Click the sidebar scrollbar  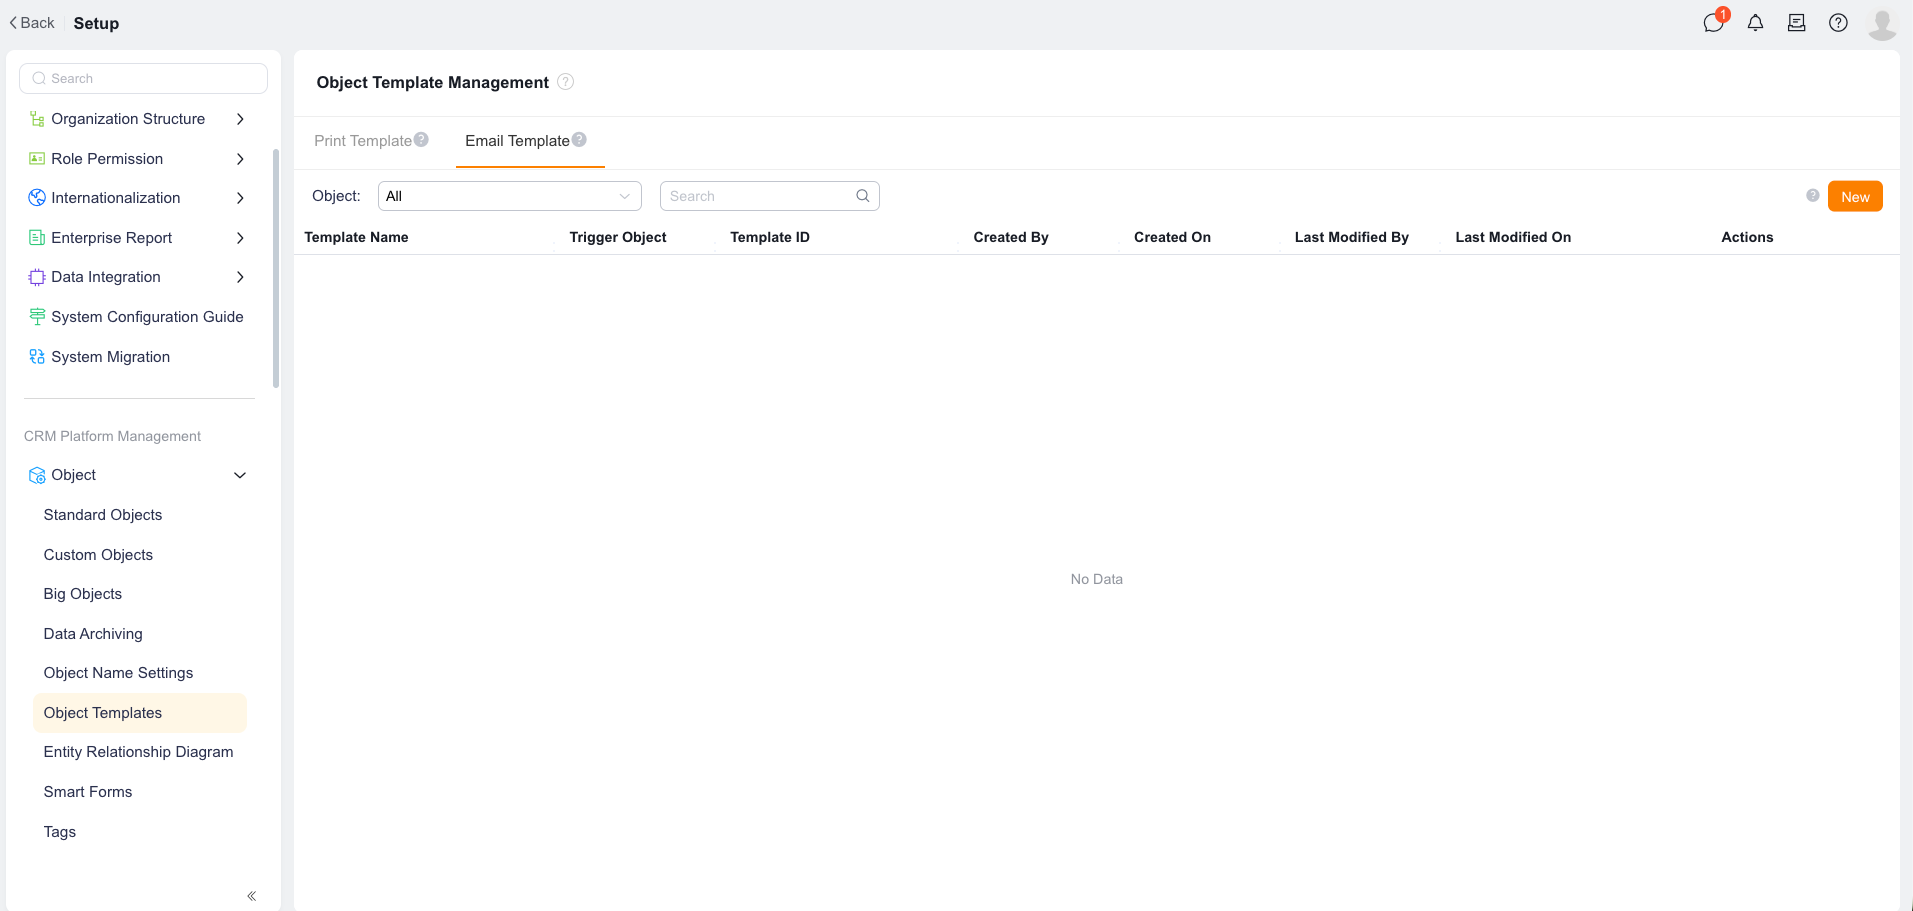point(276,268)
